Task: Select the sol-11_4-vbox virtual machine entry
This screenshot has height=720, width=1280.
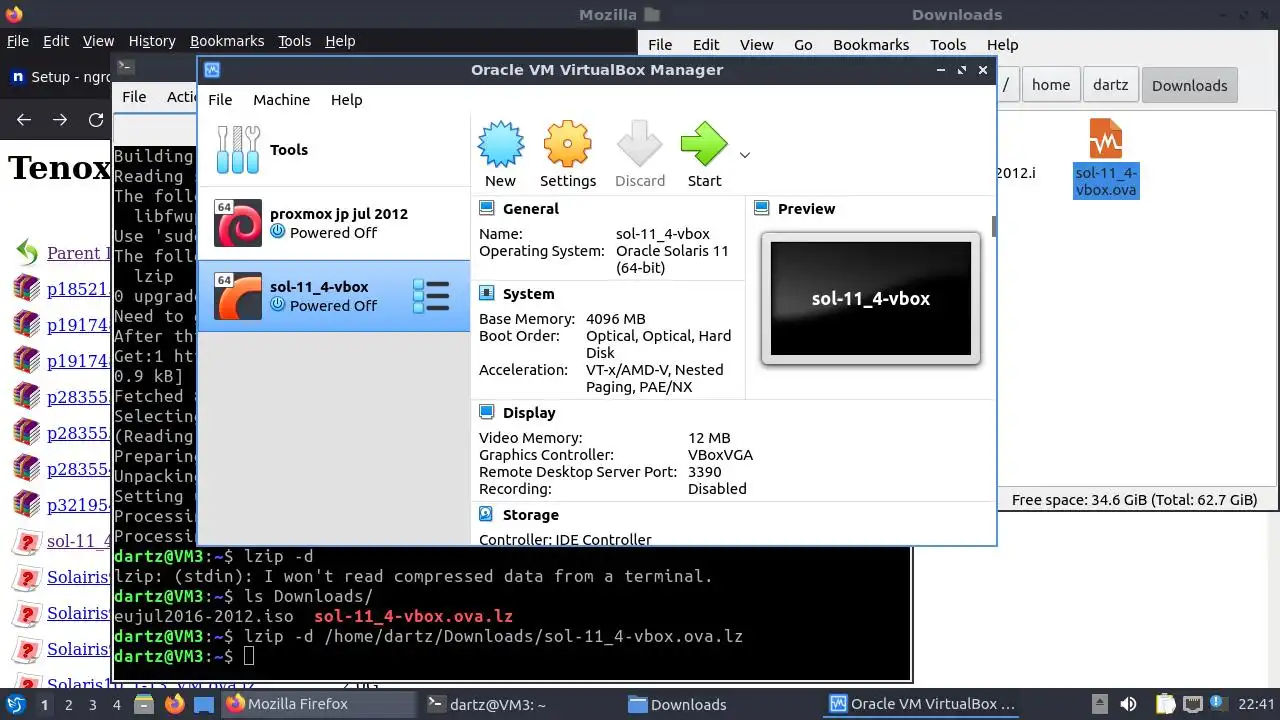Action: coord(333,296)
